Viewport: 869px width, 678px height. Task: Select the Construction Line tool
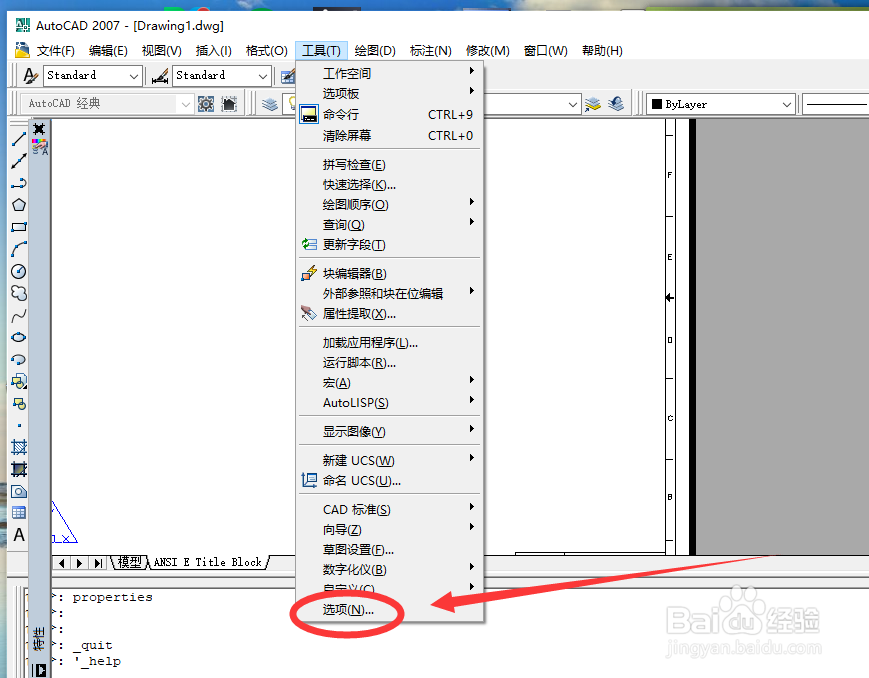[19, 161]
